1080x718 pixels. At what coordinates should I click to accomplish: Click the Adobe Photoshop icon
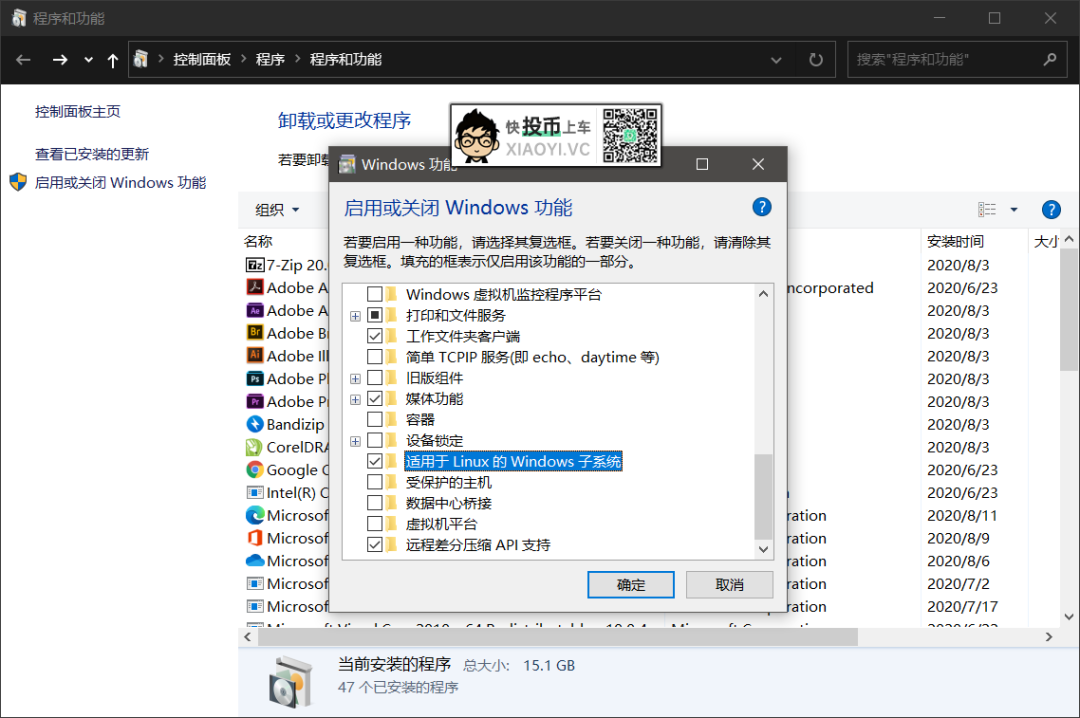[255, 378]
